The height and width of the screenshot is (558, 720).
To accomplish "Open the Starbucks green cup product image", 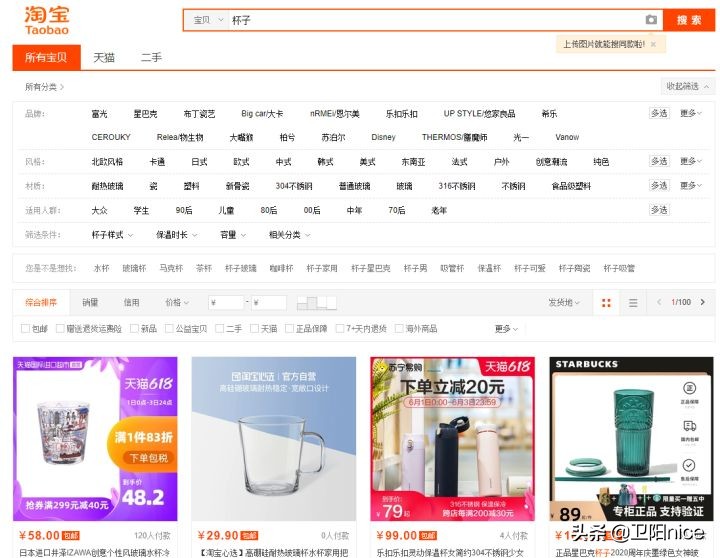I will 631,439.
